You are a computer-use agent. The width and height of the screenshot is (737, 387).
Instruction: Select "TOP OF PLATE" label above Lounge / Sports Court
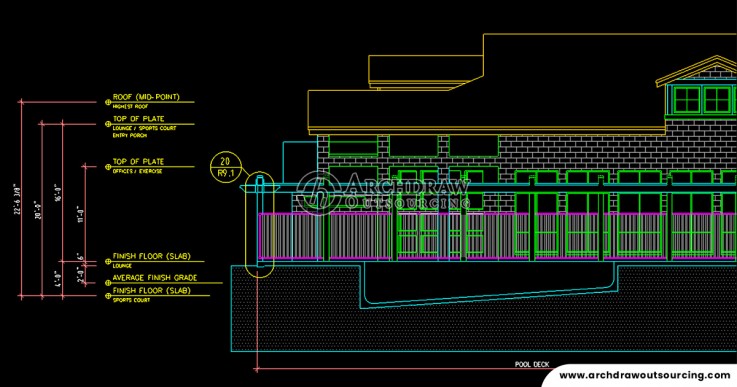[138, 119]
